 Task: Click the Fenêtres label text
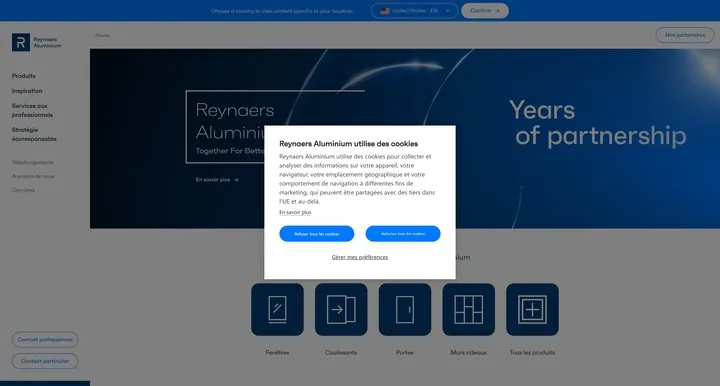click(277, 352)
